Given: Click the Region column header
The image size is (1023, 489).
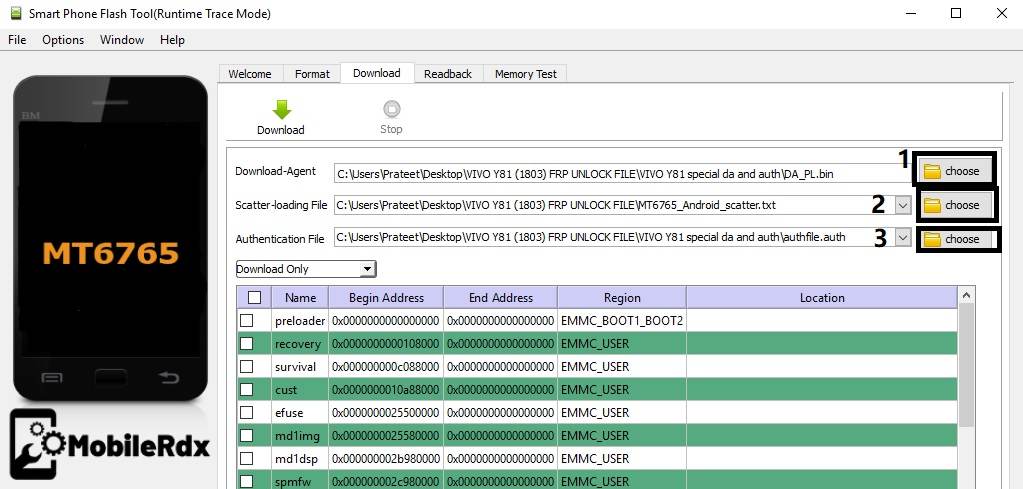Looking at the screenshot, I should 622,298.
